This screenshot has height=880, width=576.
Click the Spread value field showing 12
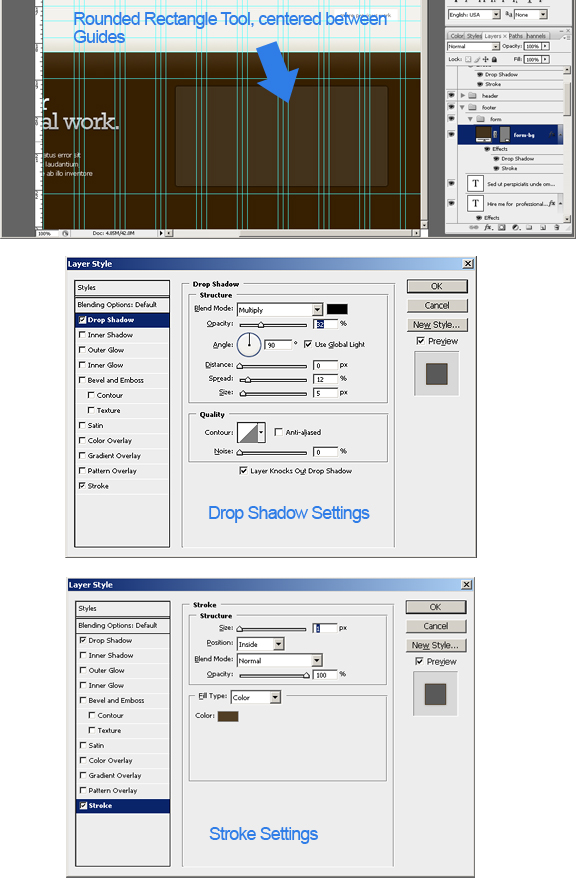(x=325, y=379)
